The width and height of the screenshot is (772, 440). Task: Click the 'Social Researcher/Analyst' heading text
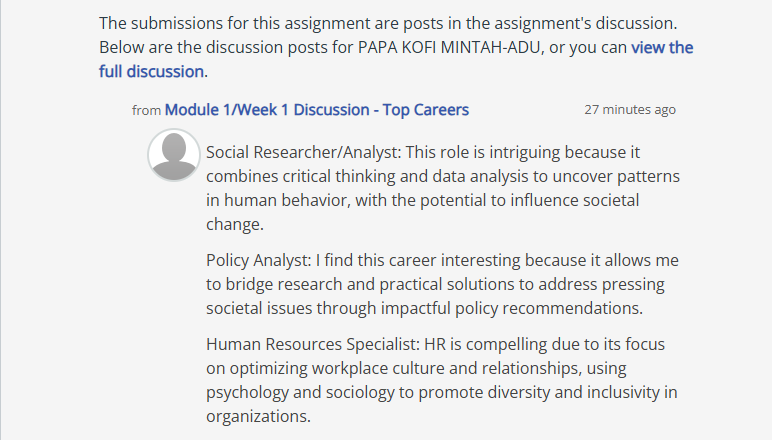(x=303, y=153)
